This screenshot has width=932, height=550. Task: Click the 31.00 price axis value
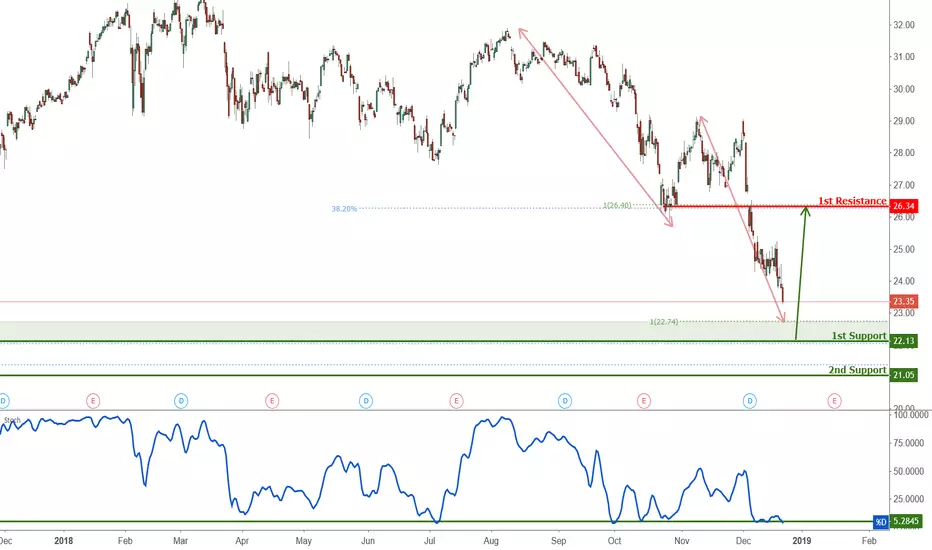(x=903, y=57)
